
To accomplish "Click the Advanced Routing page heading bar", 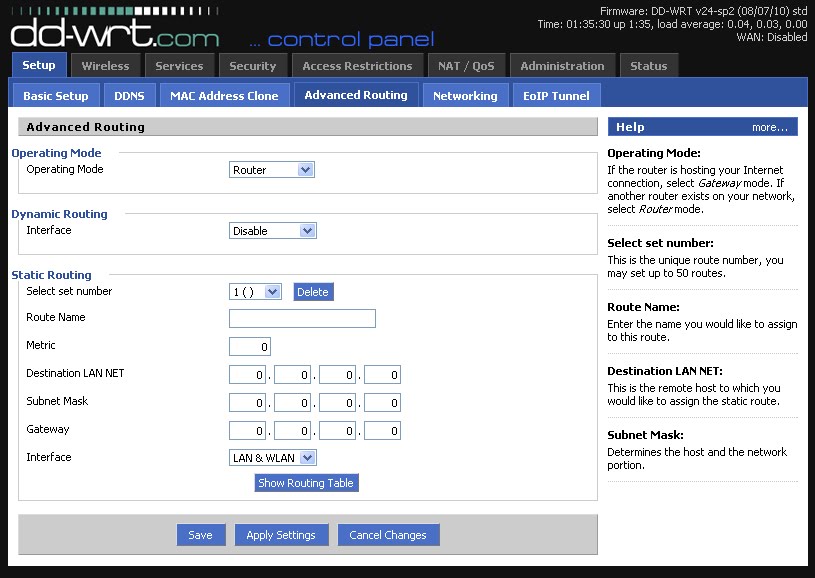I will point(308,127).
